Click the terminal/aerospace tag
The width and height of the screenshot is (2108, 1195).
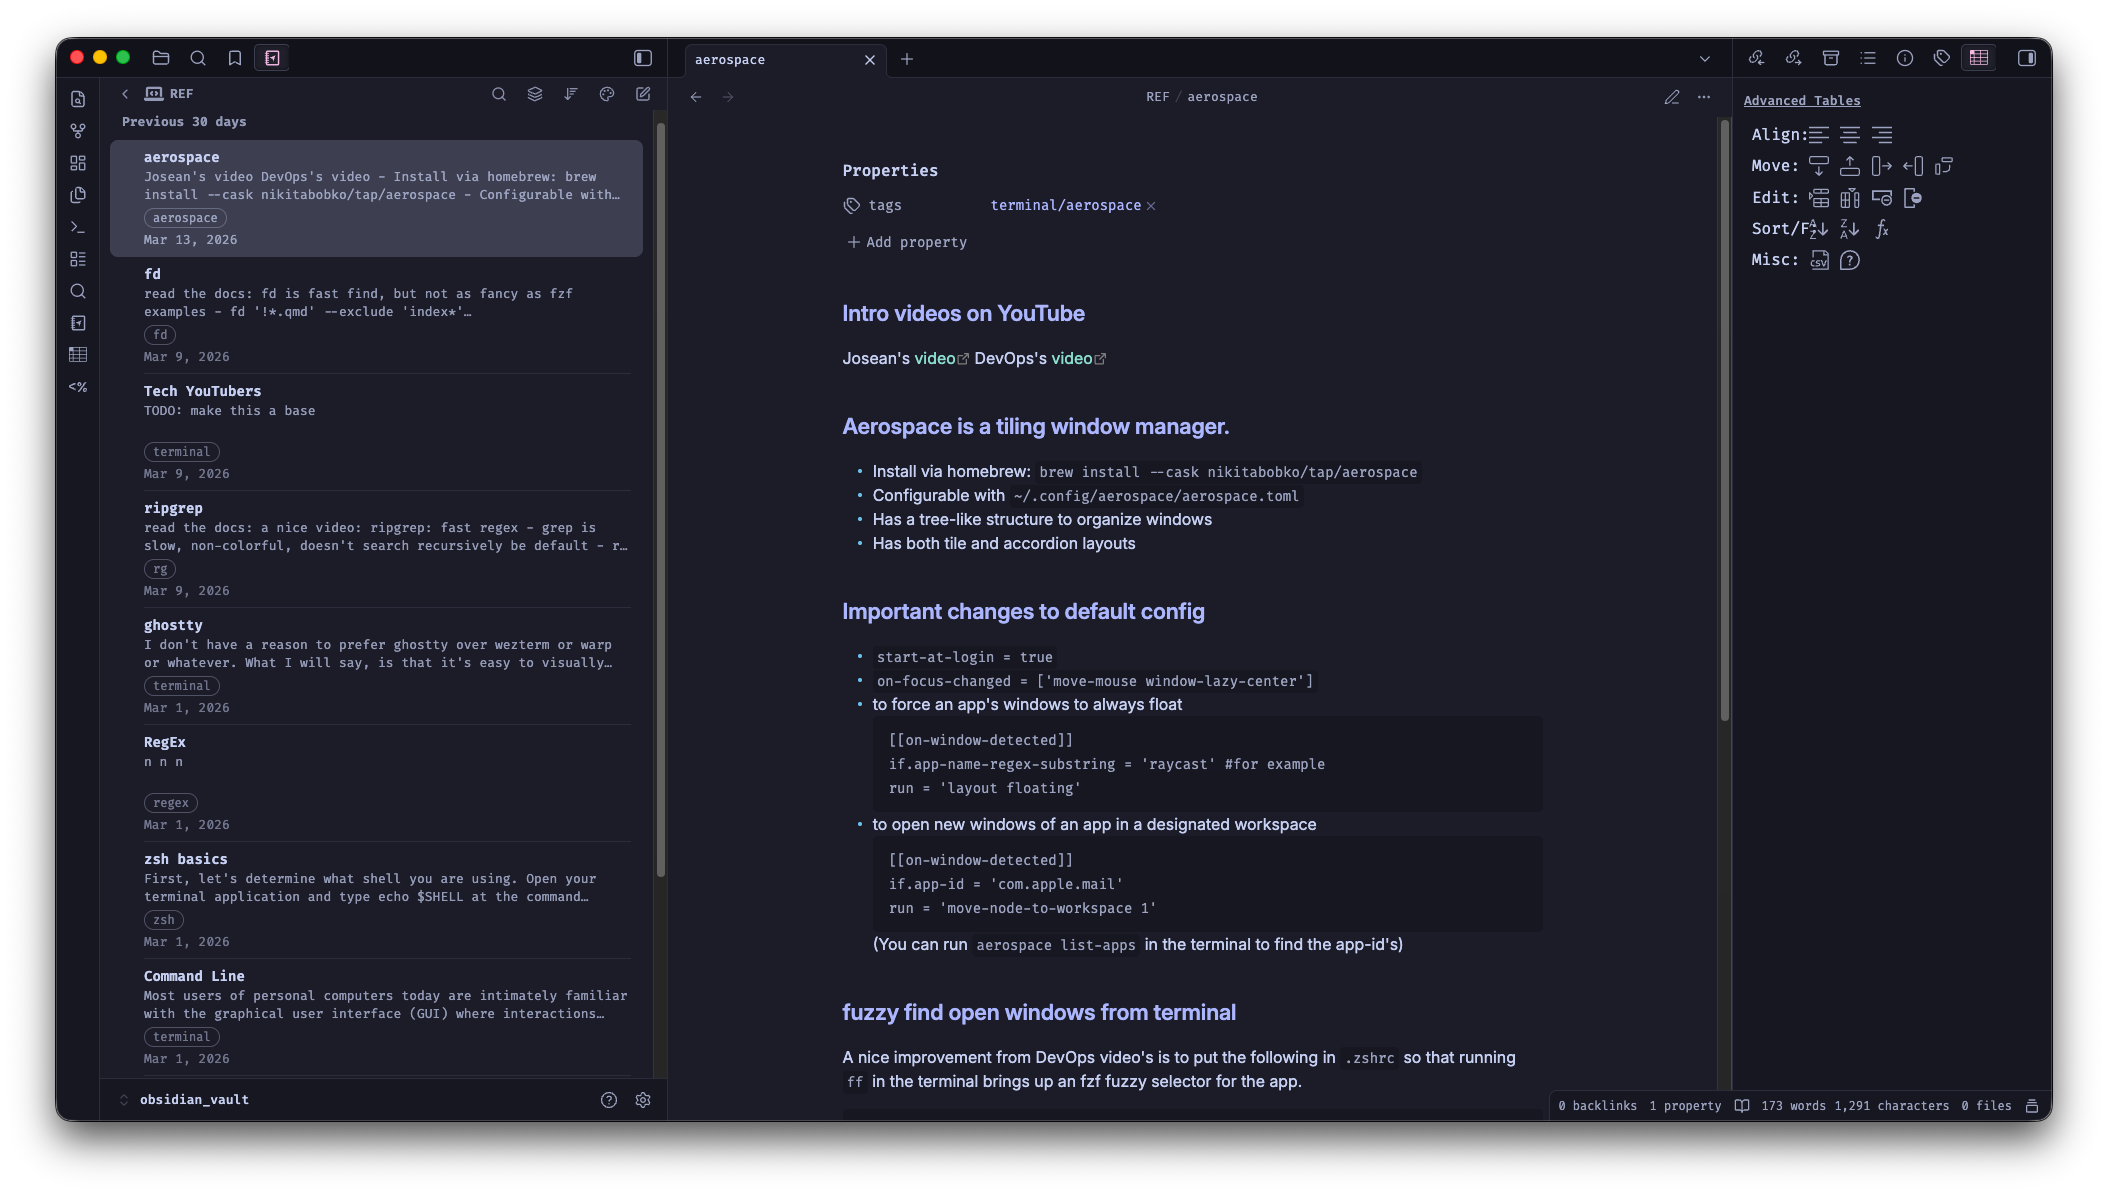point(1065,205)
